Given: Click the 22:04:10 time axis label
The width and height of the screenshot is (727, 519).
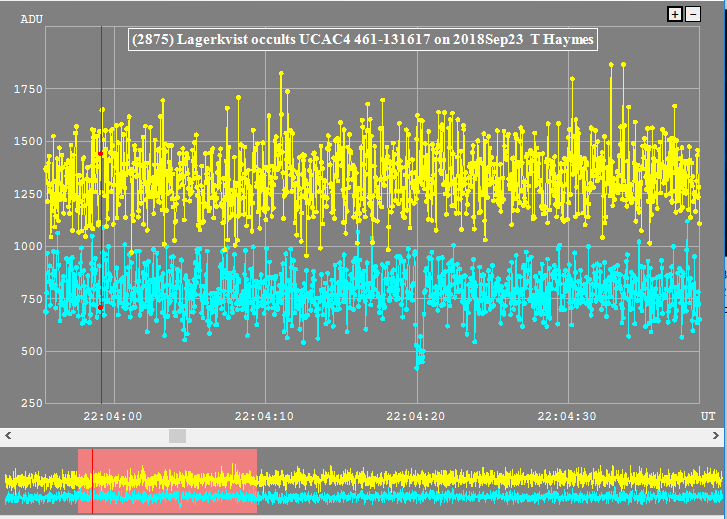Looking at the screenshot, I should pyautogui.click(x=264, y=416).
